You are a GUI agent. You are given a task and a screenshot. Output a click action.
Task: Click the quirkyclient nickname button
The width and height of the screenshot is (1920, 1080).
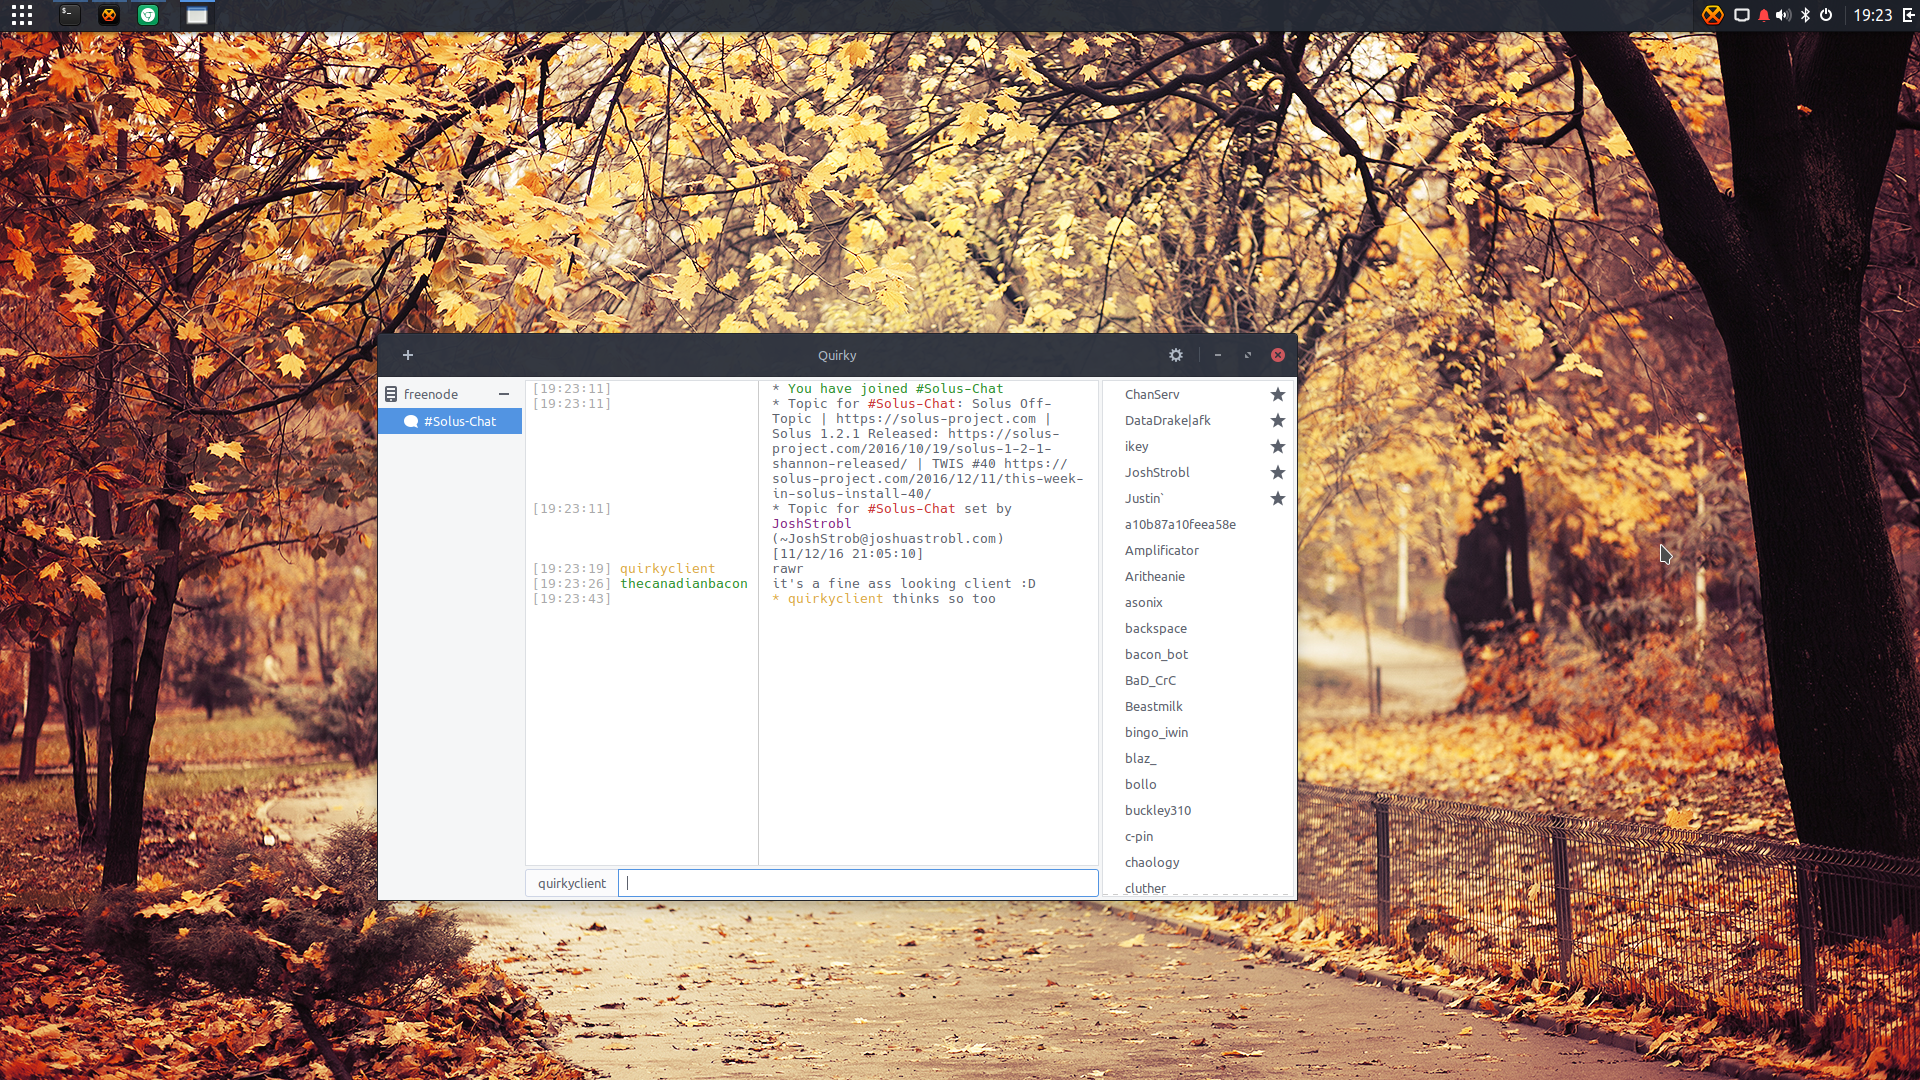pos(572,883)
